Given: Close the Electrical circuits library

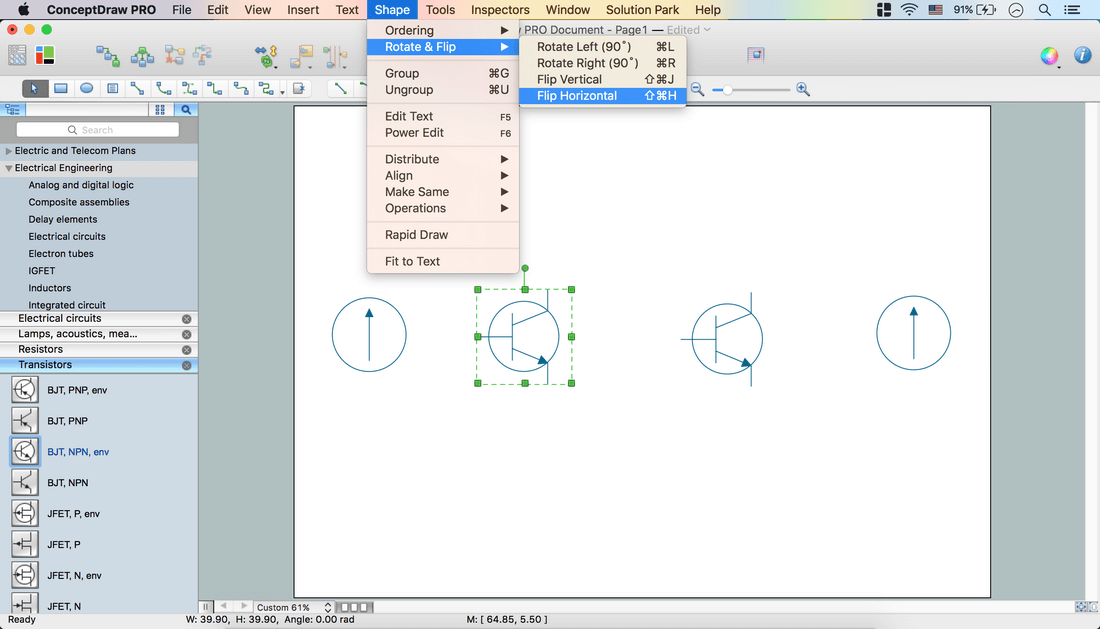Looking at the screenshot, I should 186,319.
